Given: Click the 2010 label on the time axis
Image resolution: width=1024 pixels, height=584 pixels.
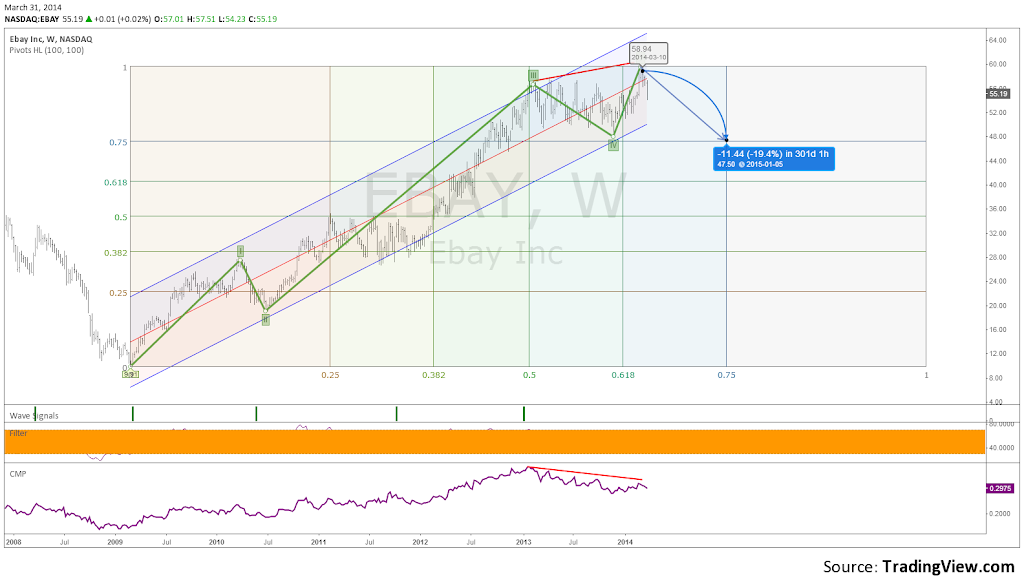Looking at the screenshot, I should pyautogui.click(x=216, y=542).
